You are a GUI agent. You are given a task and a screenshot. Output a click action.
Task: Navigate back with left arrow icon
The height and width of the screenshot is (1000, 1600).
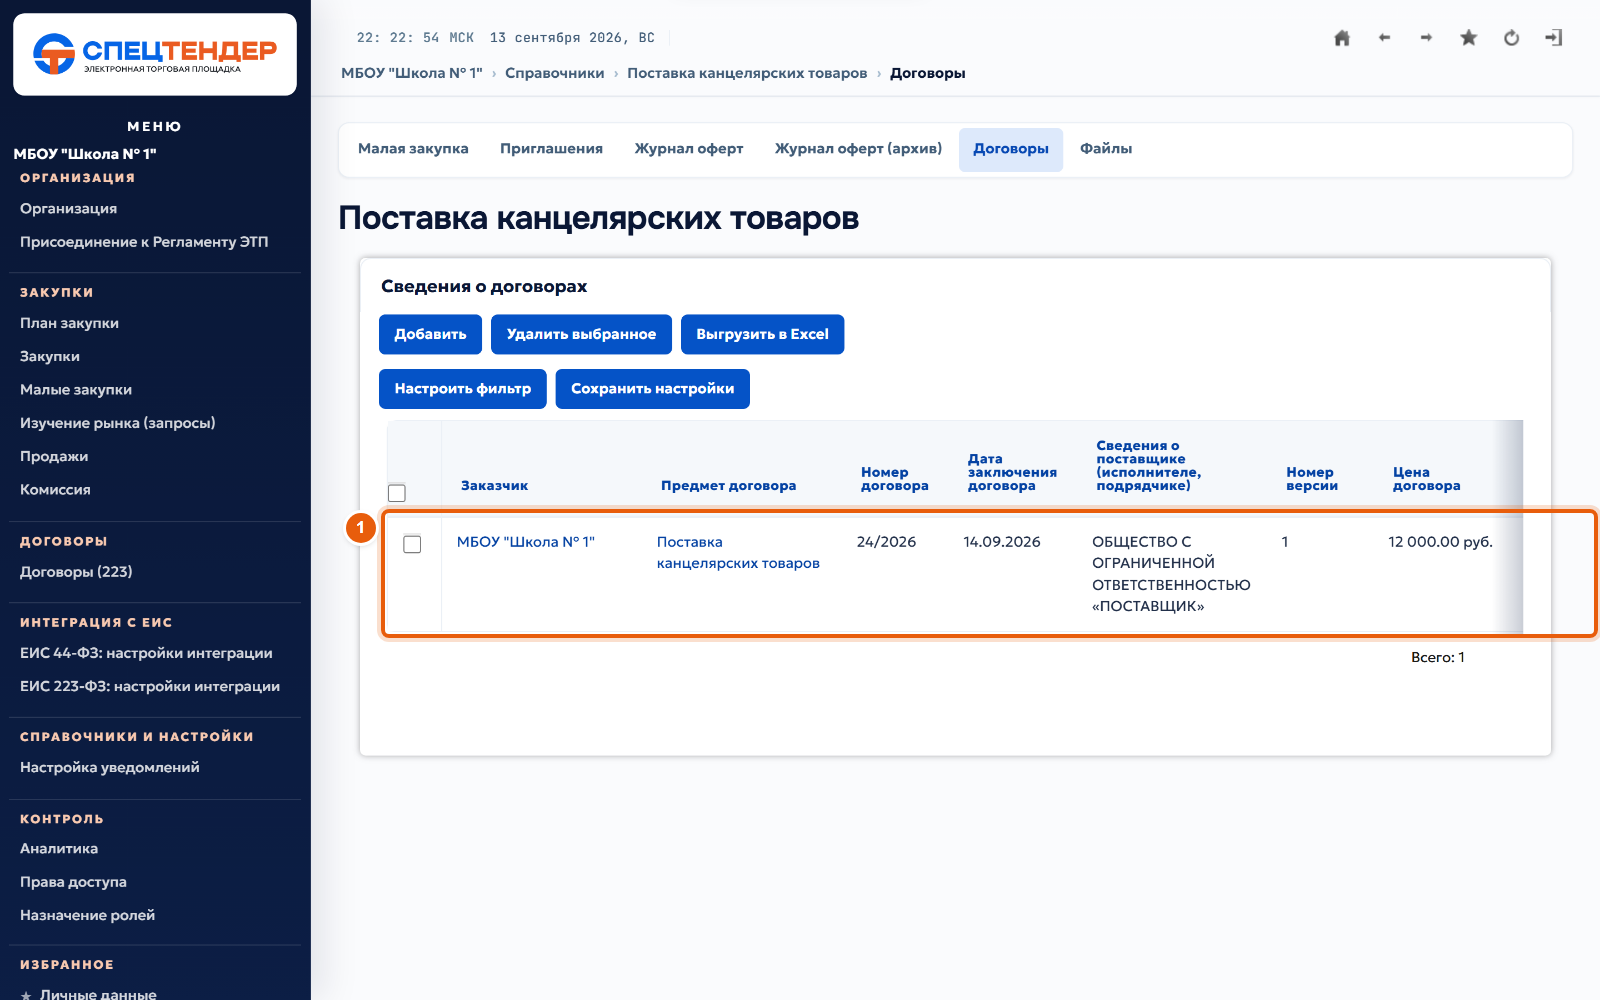1384,38
